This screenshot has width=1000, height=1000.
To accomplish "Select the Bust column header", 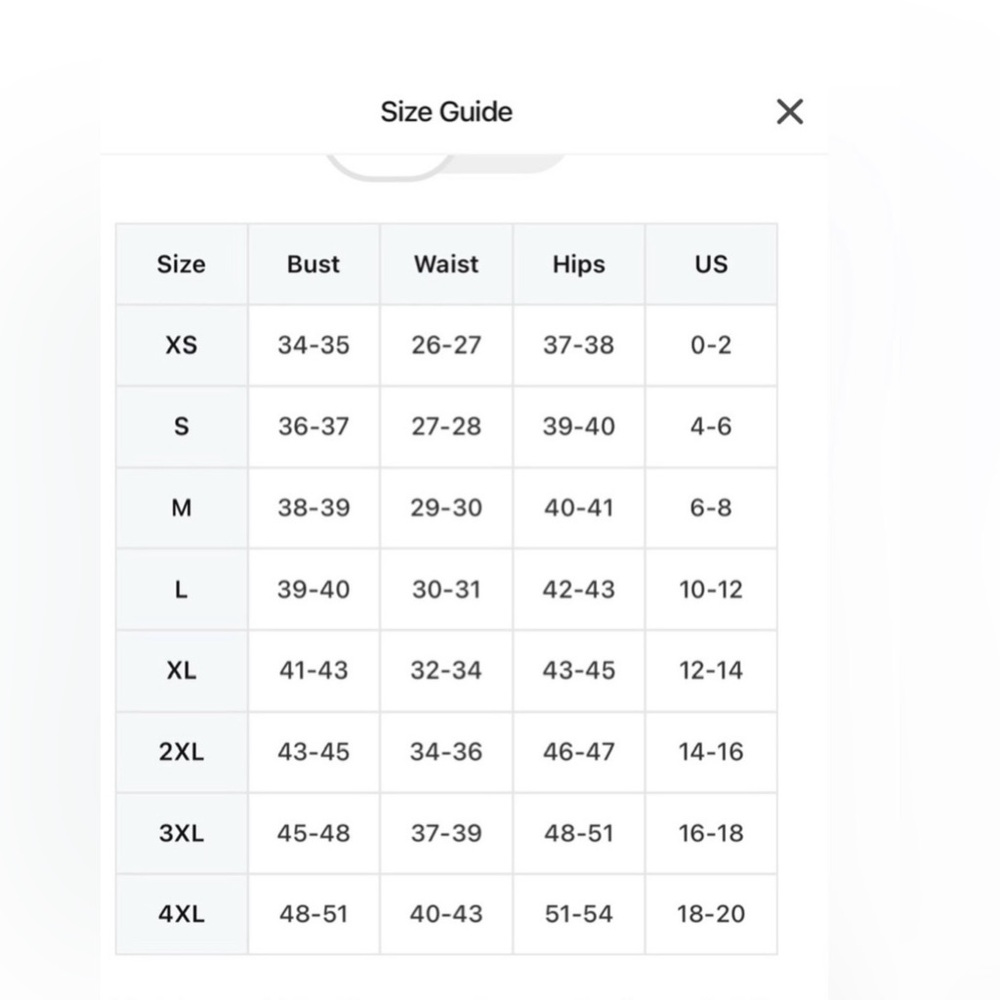I will [x=314, y=264].
